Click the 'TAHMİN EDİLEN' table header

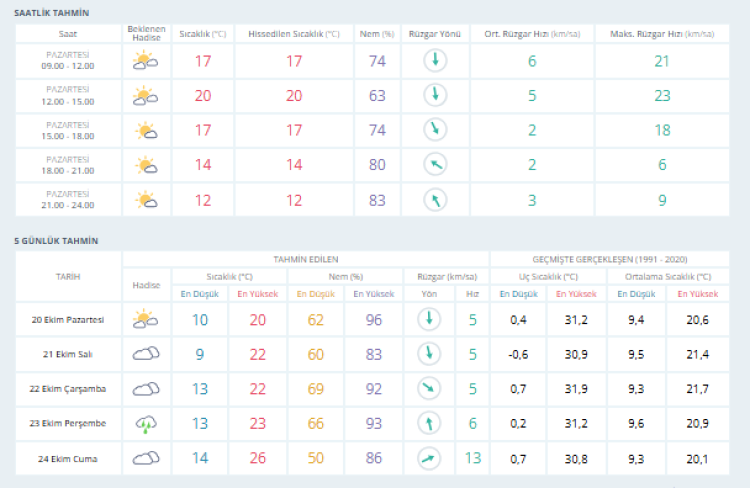click(x=305, y=258)
